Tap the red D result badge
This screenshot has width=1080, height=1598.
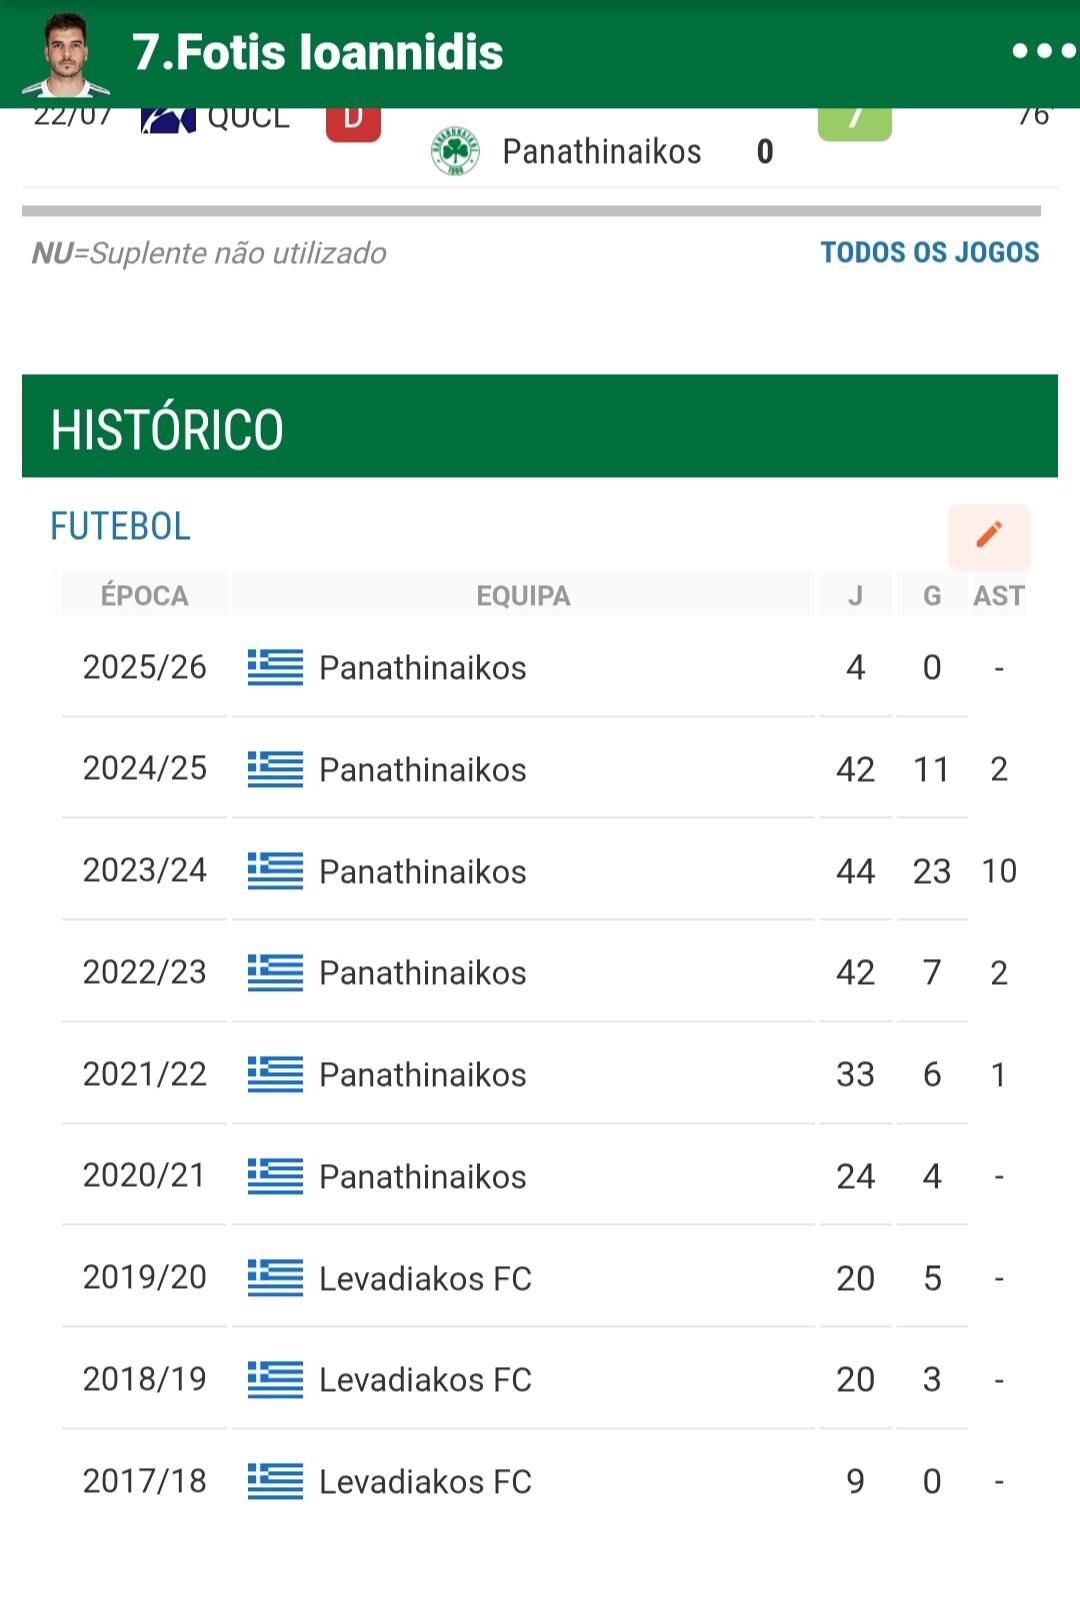pos(353,123)
